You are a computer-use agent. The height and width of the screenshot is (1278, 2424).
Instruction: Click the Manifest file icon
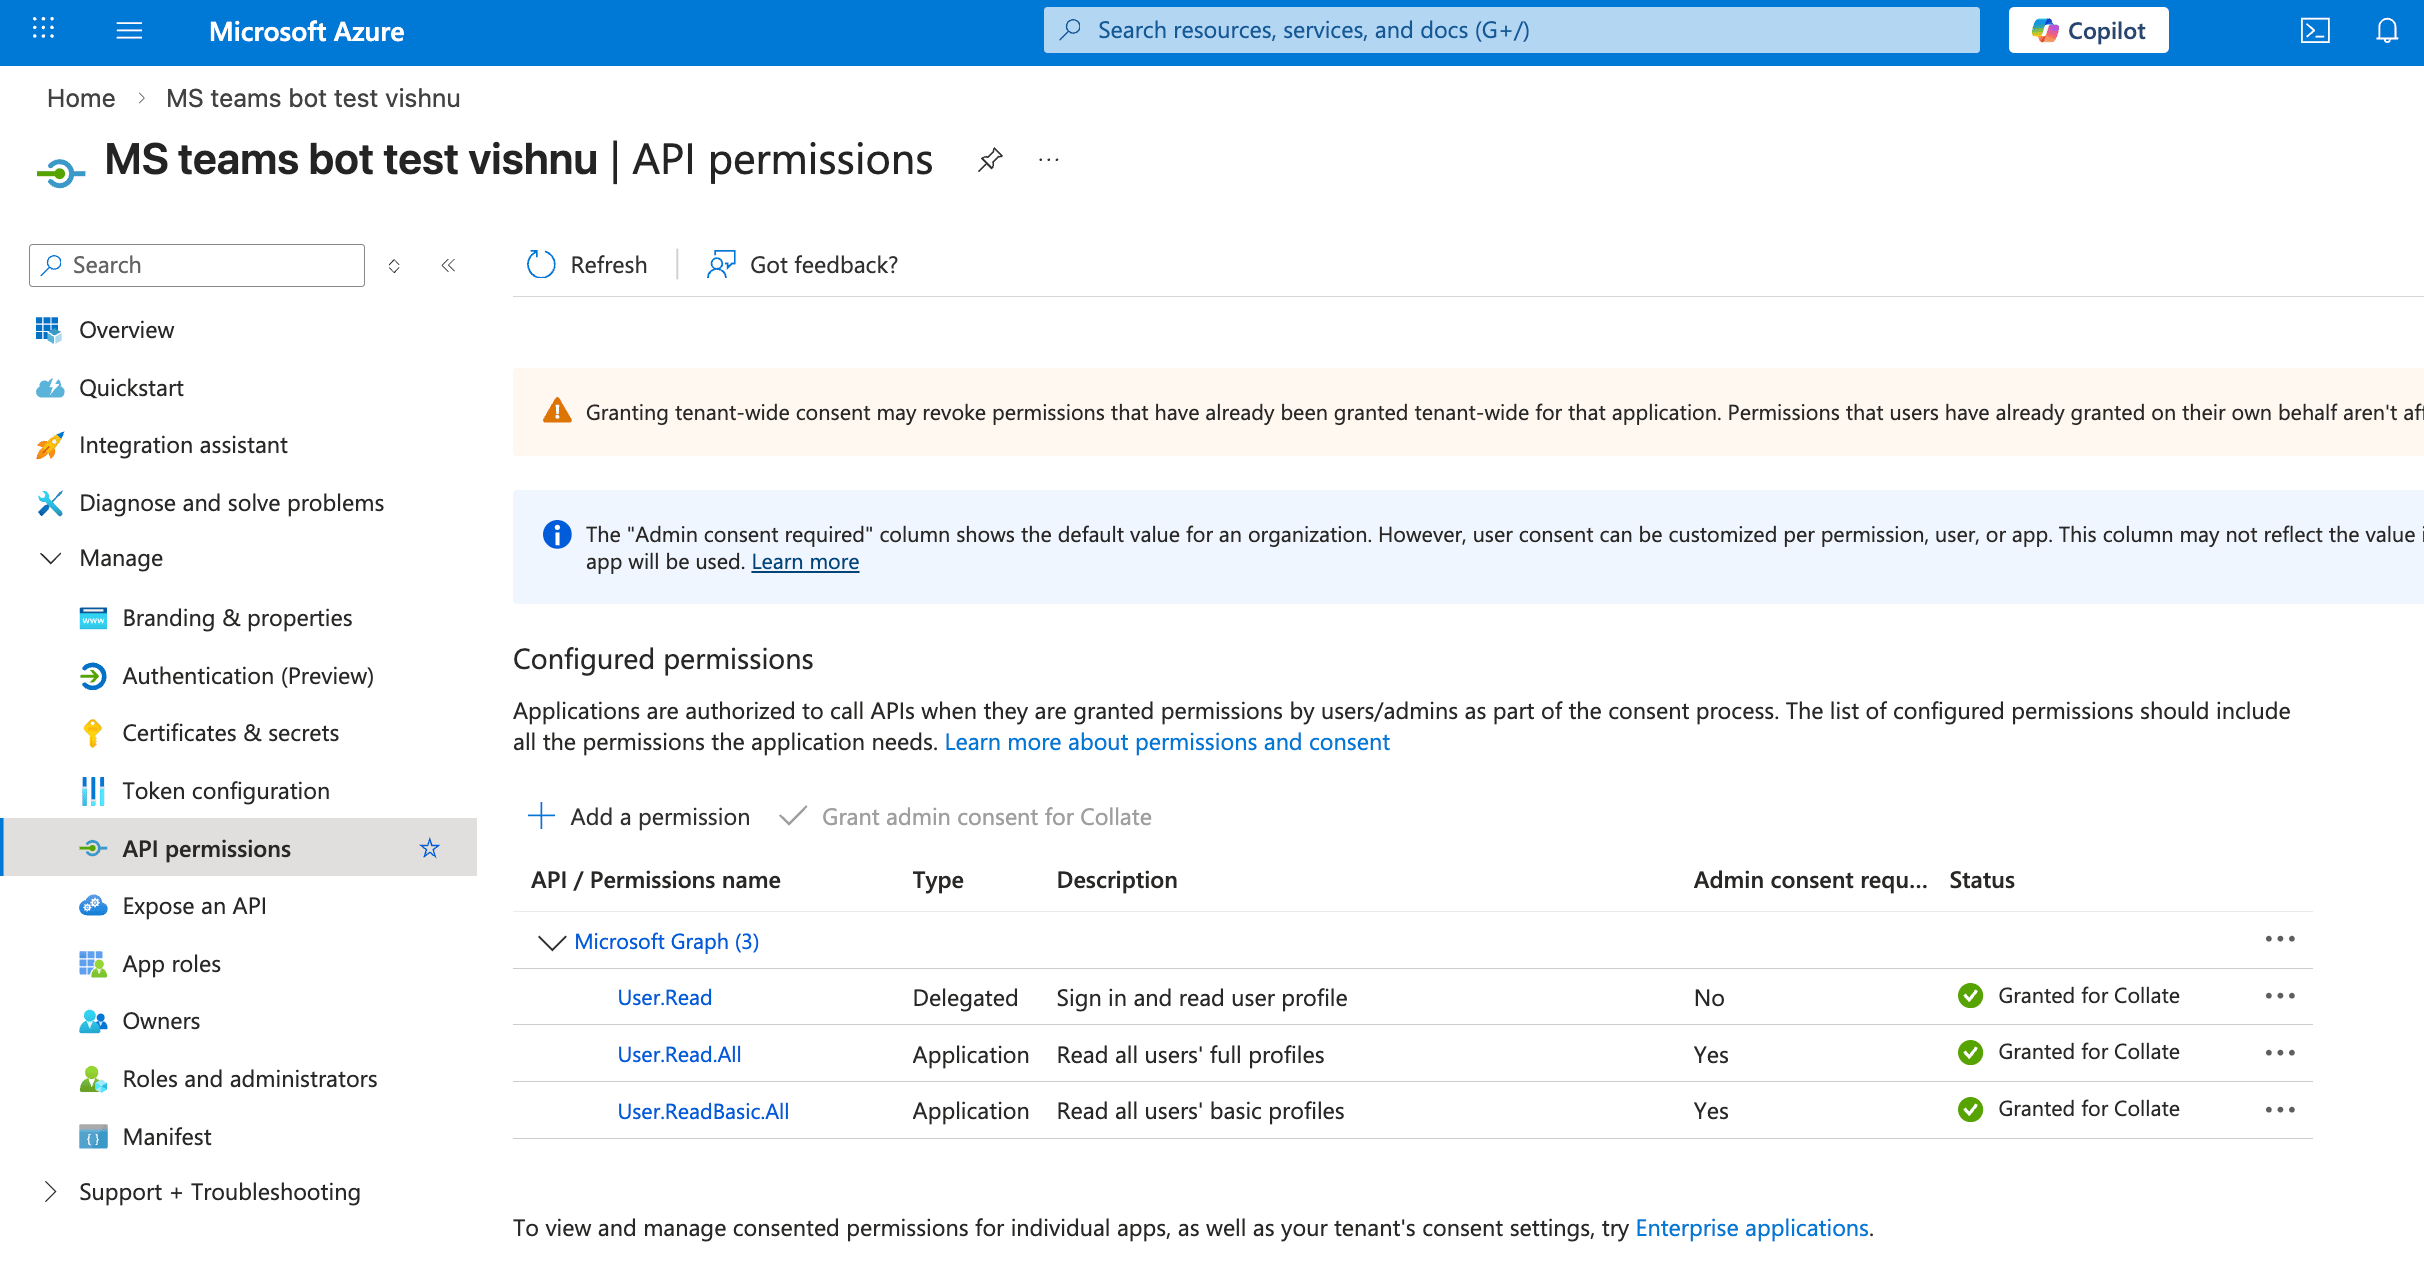[x=92, y=1137]
